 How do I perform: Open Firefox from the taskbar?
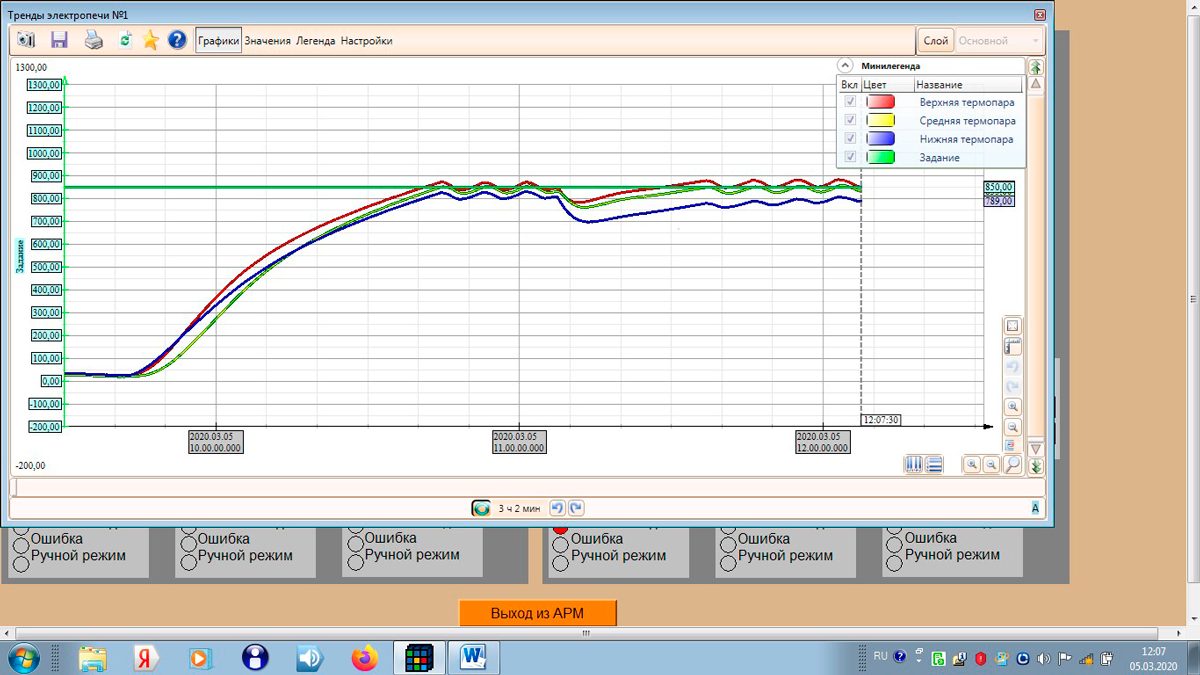coord(365,658)
